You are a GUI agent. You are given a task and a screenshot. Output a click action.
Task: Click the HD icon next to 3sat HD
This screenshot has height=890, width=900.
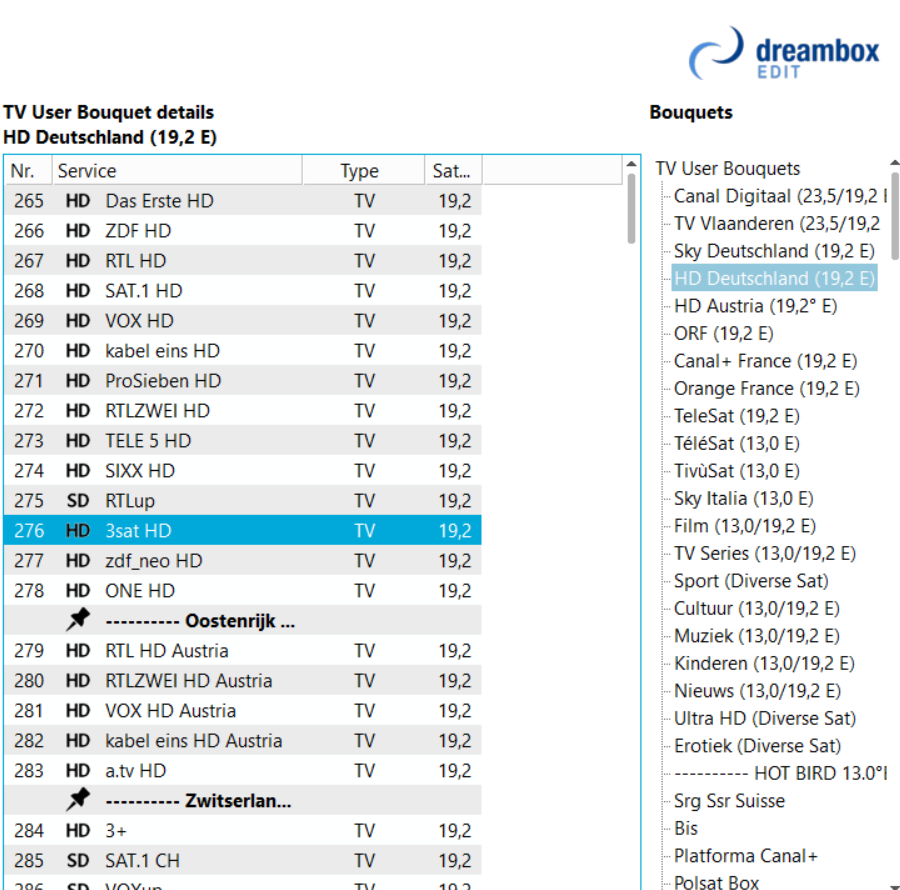(x=77, y=530)
